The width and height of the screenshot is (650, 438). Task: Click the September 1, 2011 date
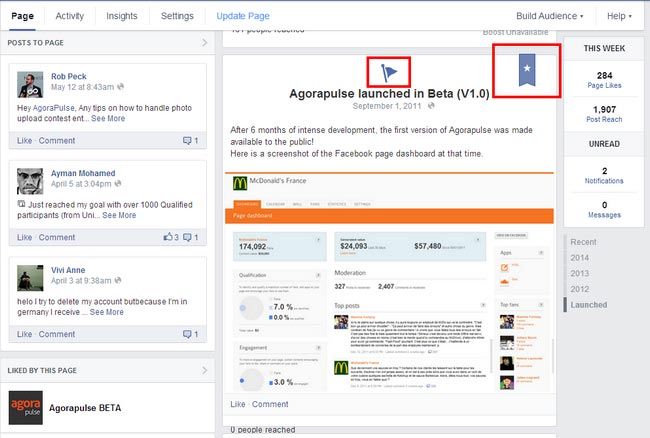[x=387, y=106]
